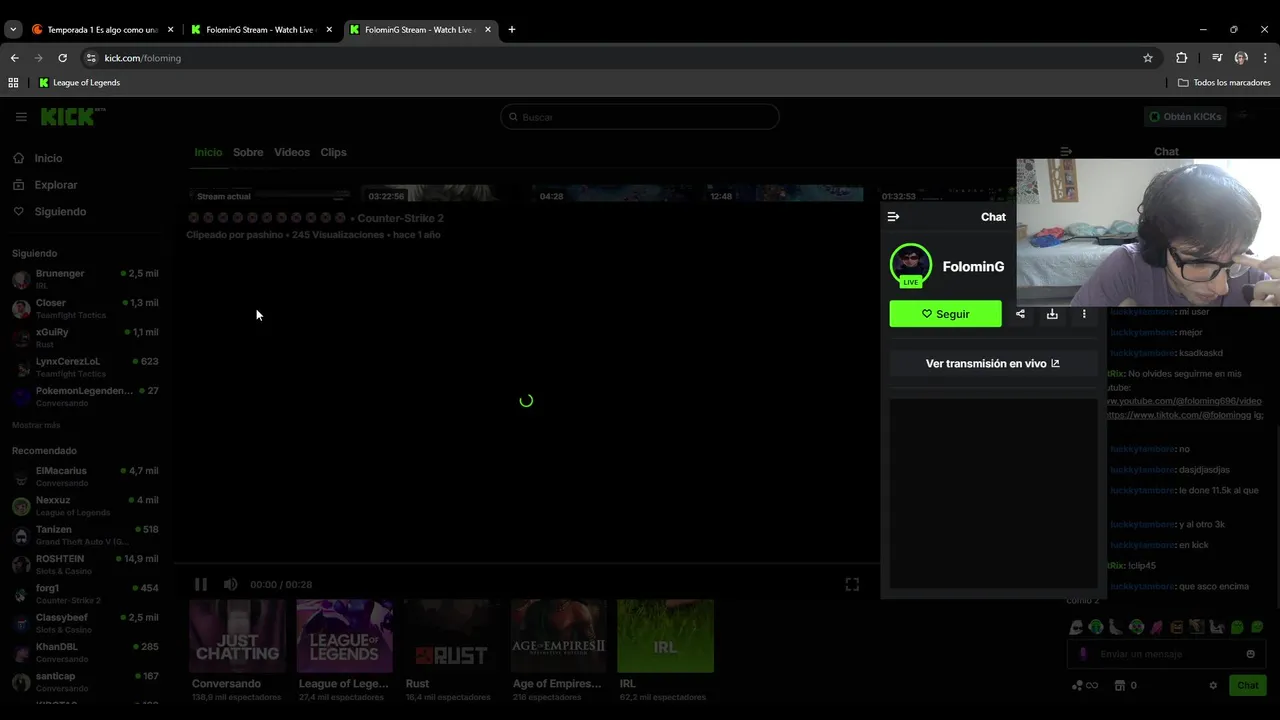The width and height of the screenshot is (1280, 720).
Task: Click Obtén KICKs button
Action: coord(1186,117)
